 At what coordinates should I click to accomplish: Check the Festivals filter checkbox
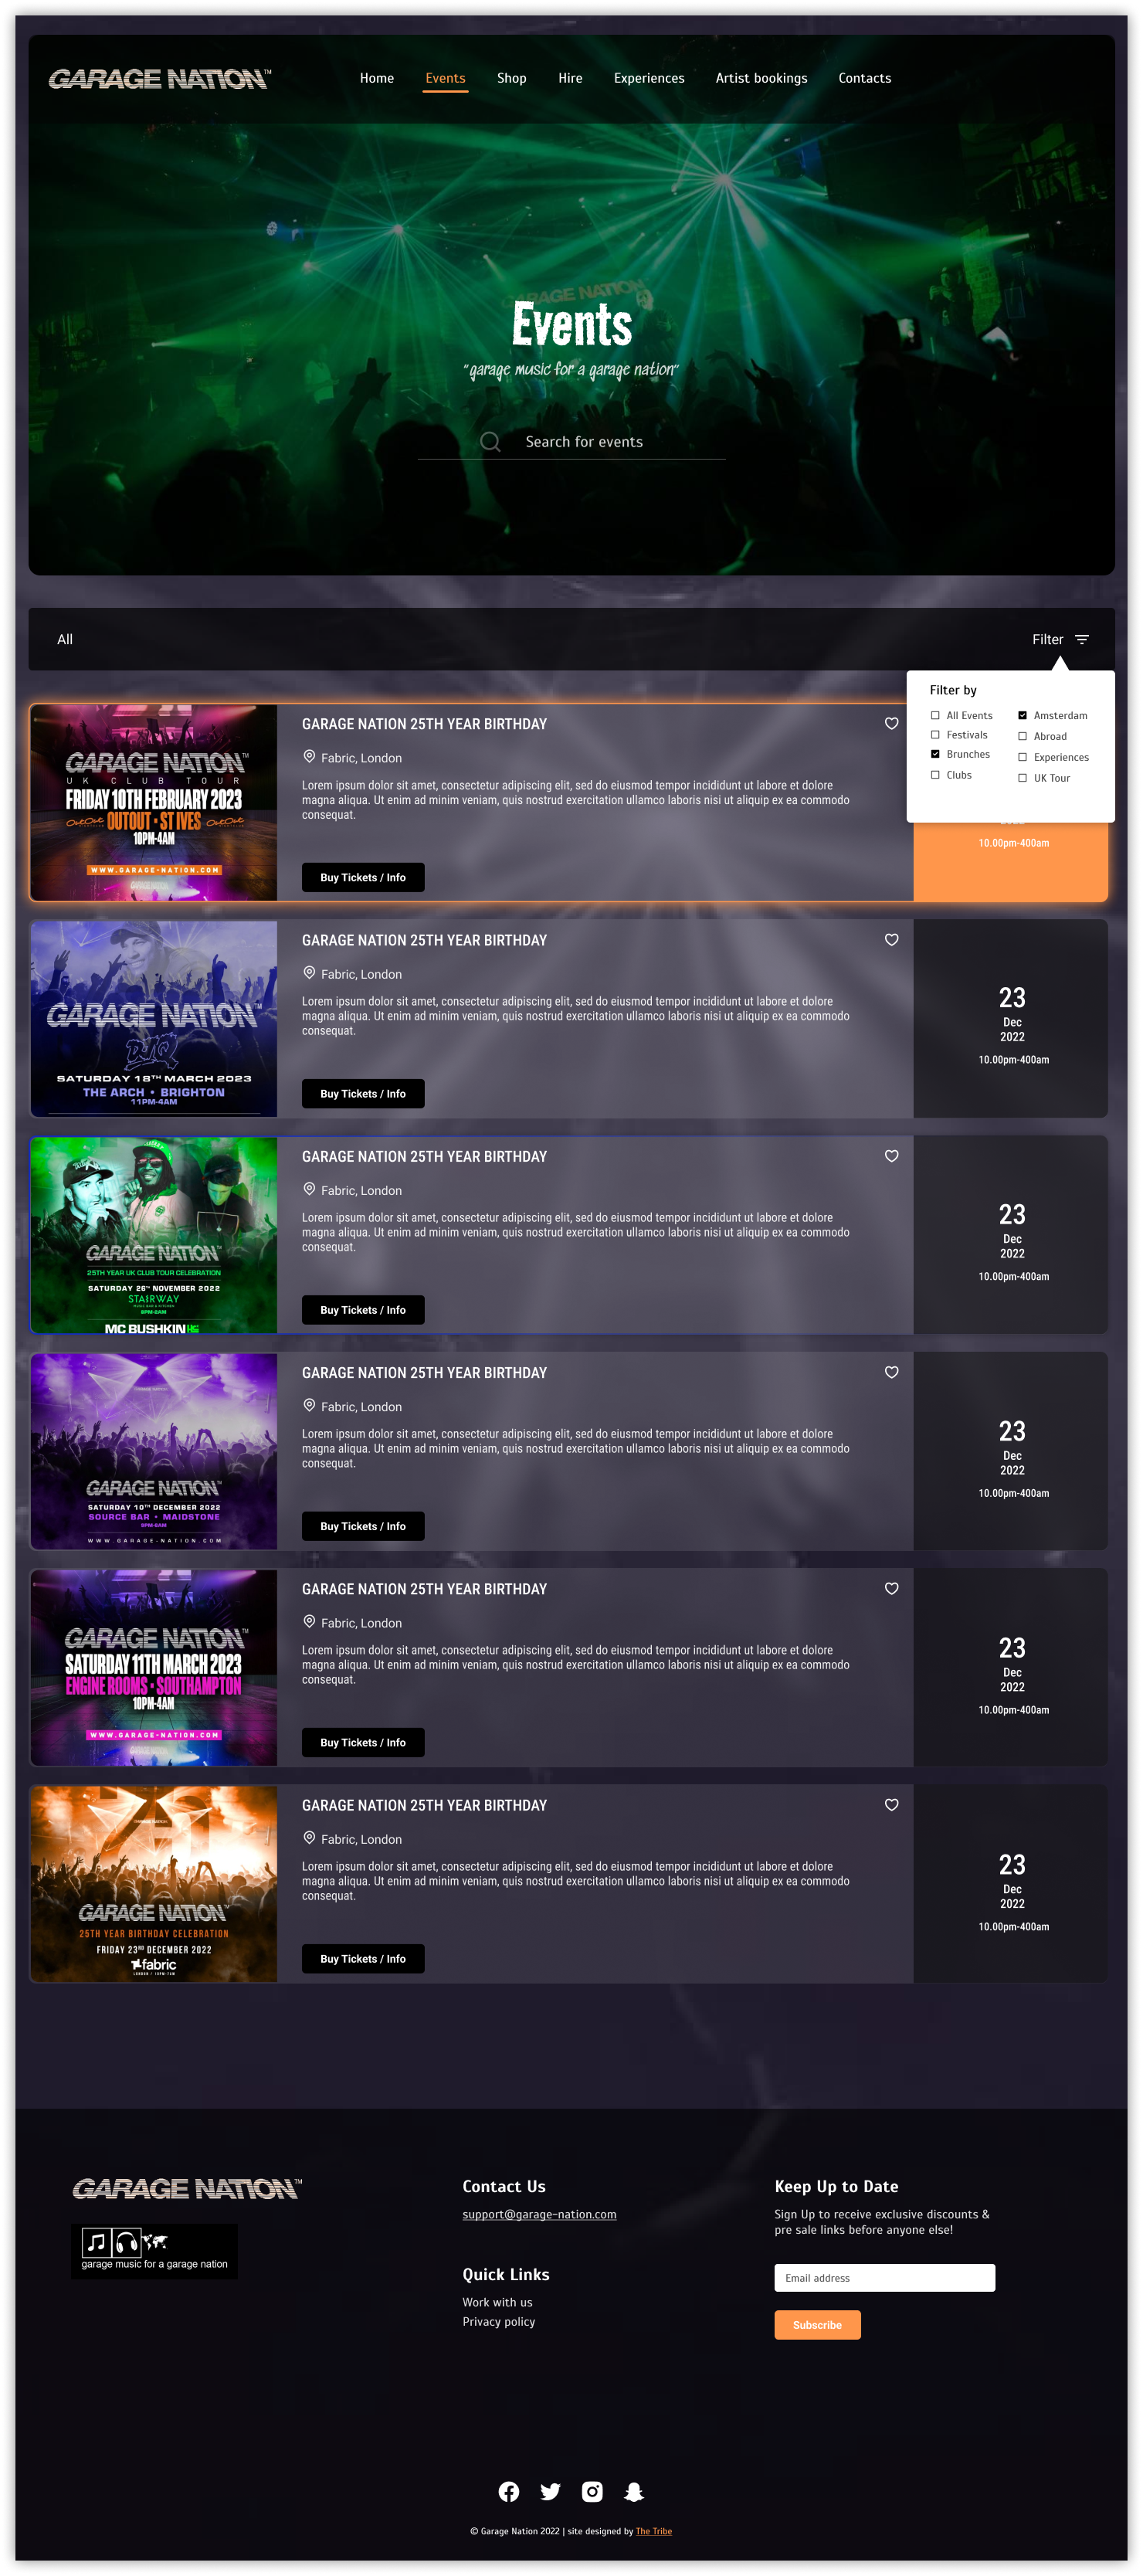[935, 735]
